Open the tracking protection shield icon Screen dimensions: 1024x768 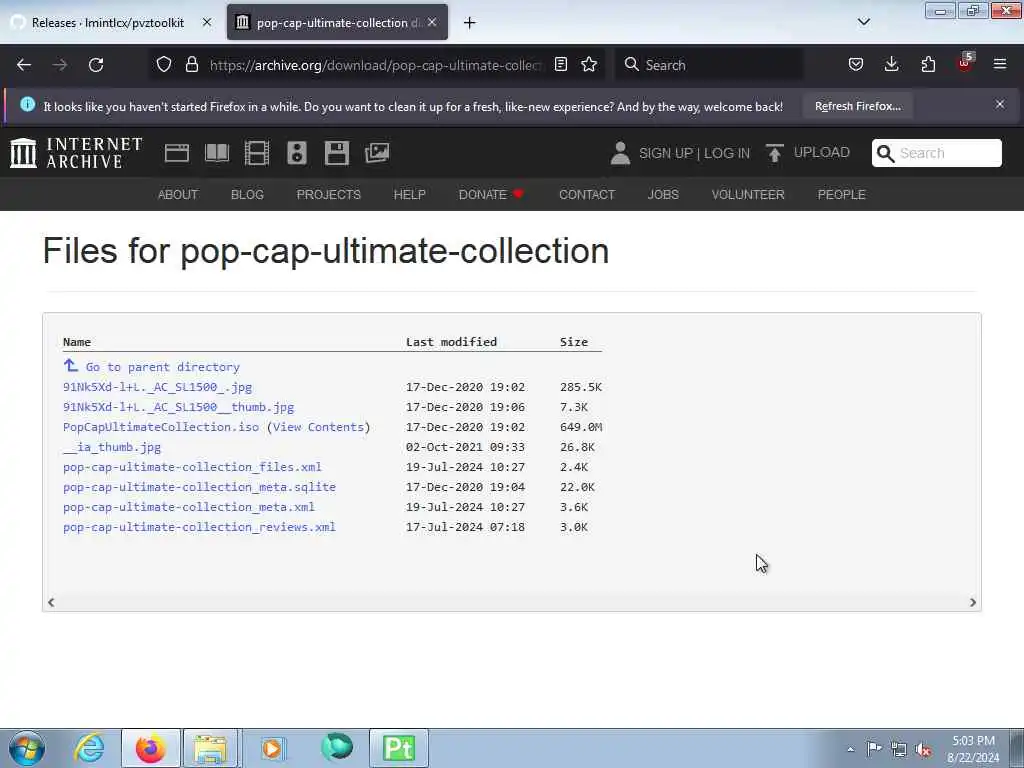[164, 64]
